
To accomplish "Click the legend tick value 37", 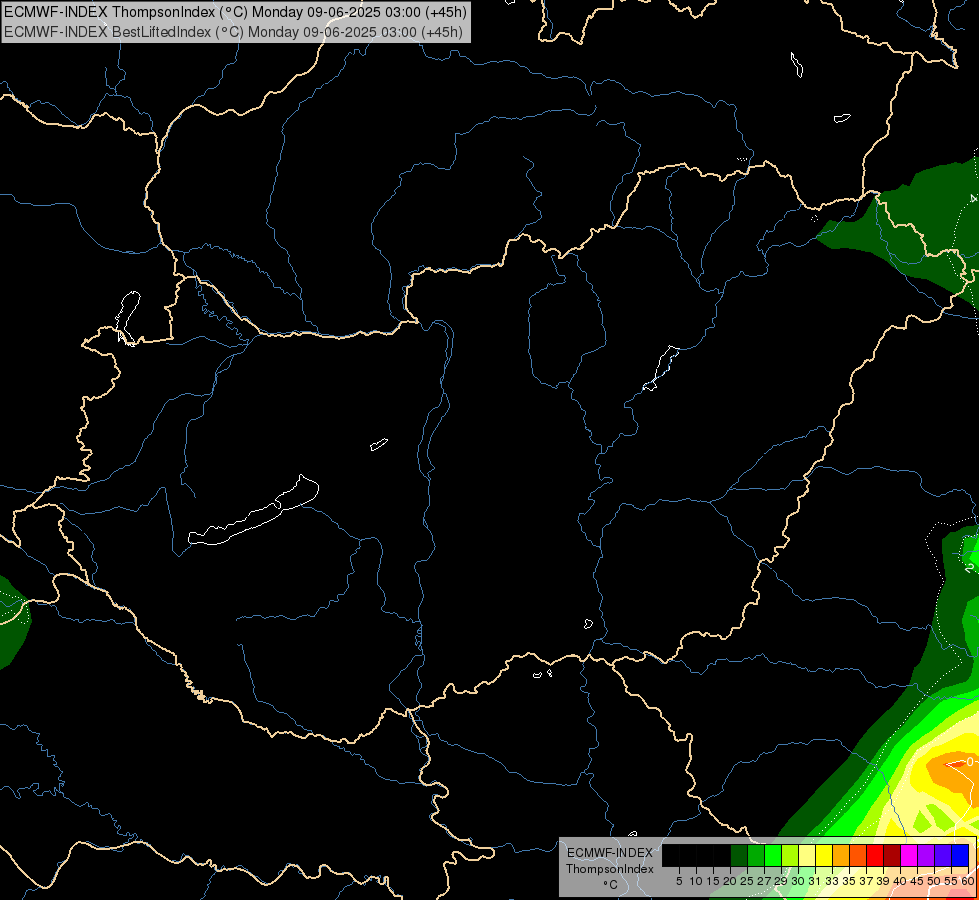I will 867,881.
